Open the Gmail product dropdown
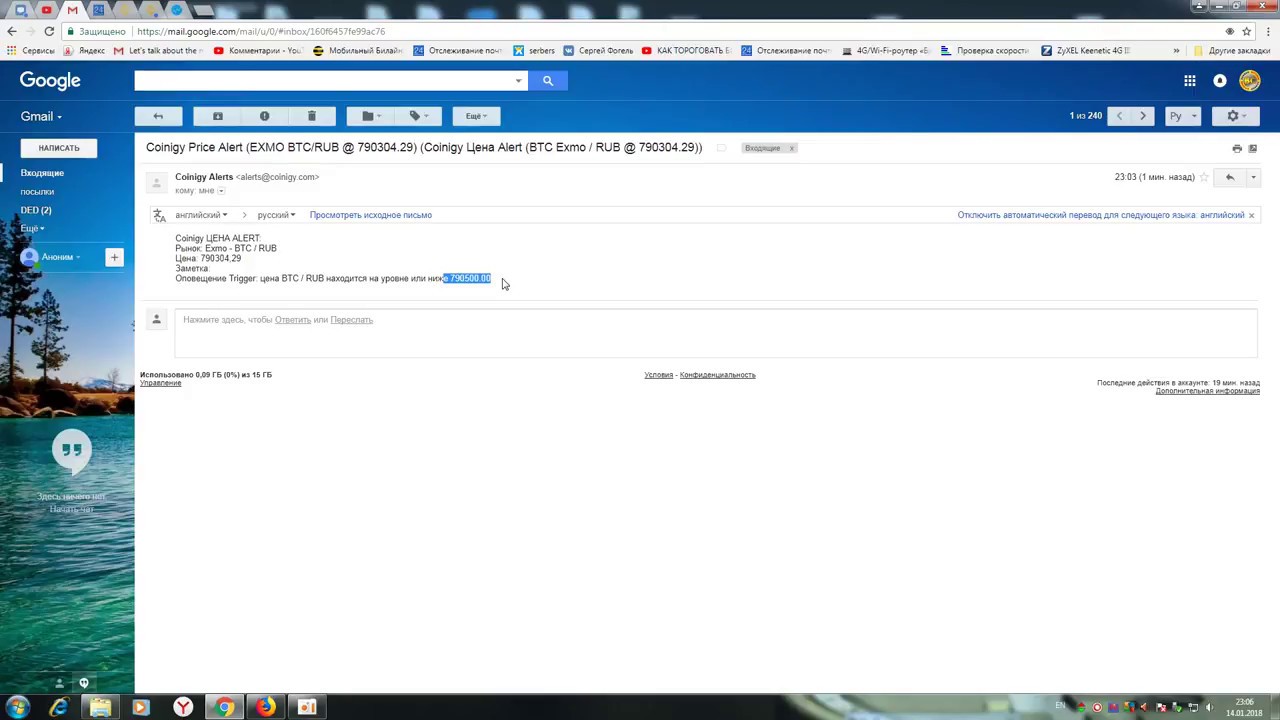 [x=41, y=116]
